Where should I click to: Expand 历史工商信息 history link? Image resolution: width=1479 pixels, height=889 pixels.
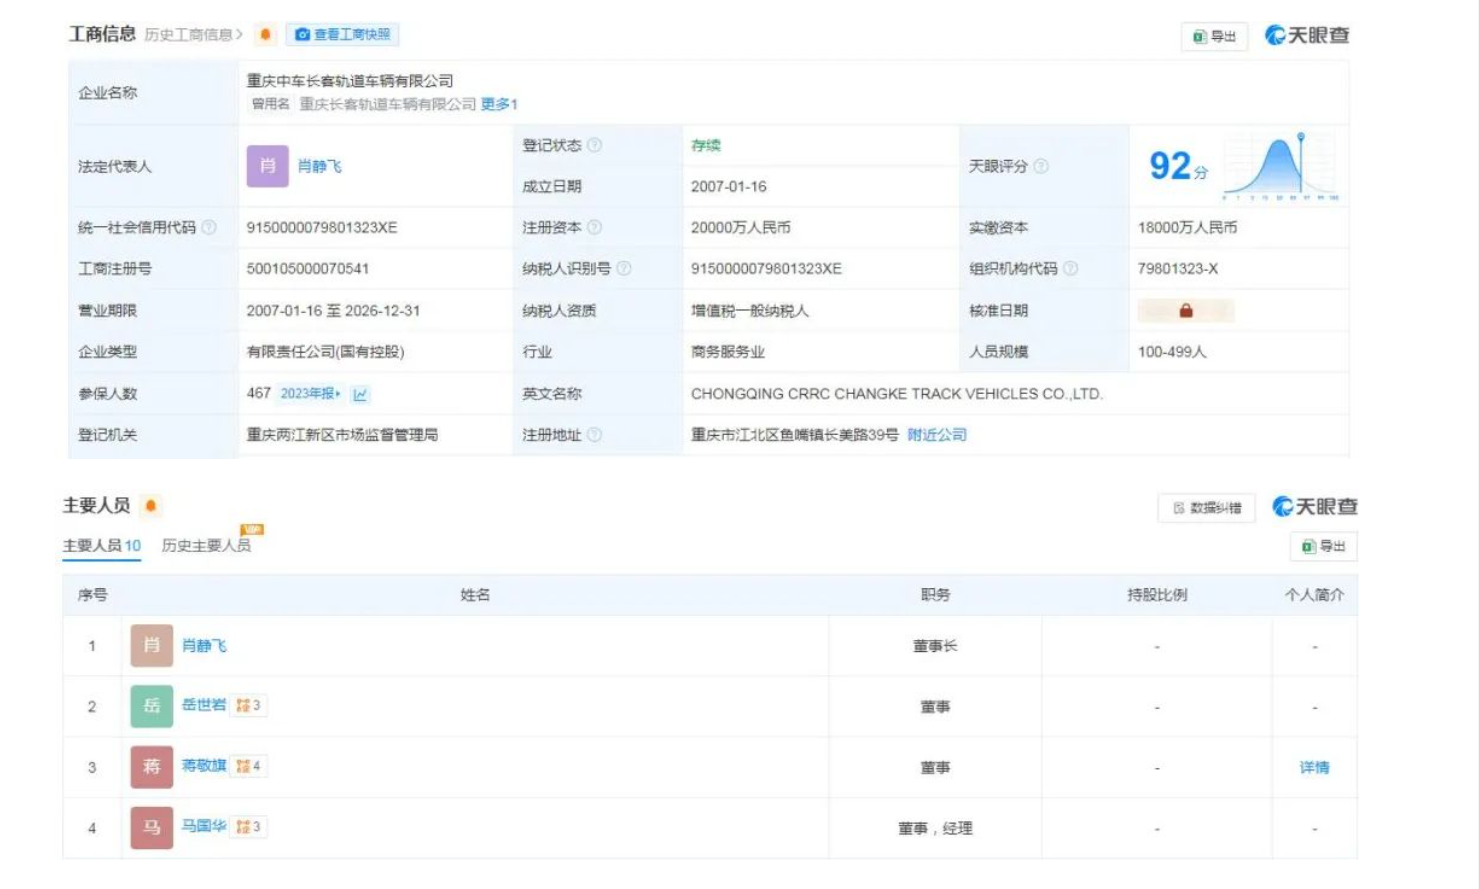point(193,35)
